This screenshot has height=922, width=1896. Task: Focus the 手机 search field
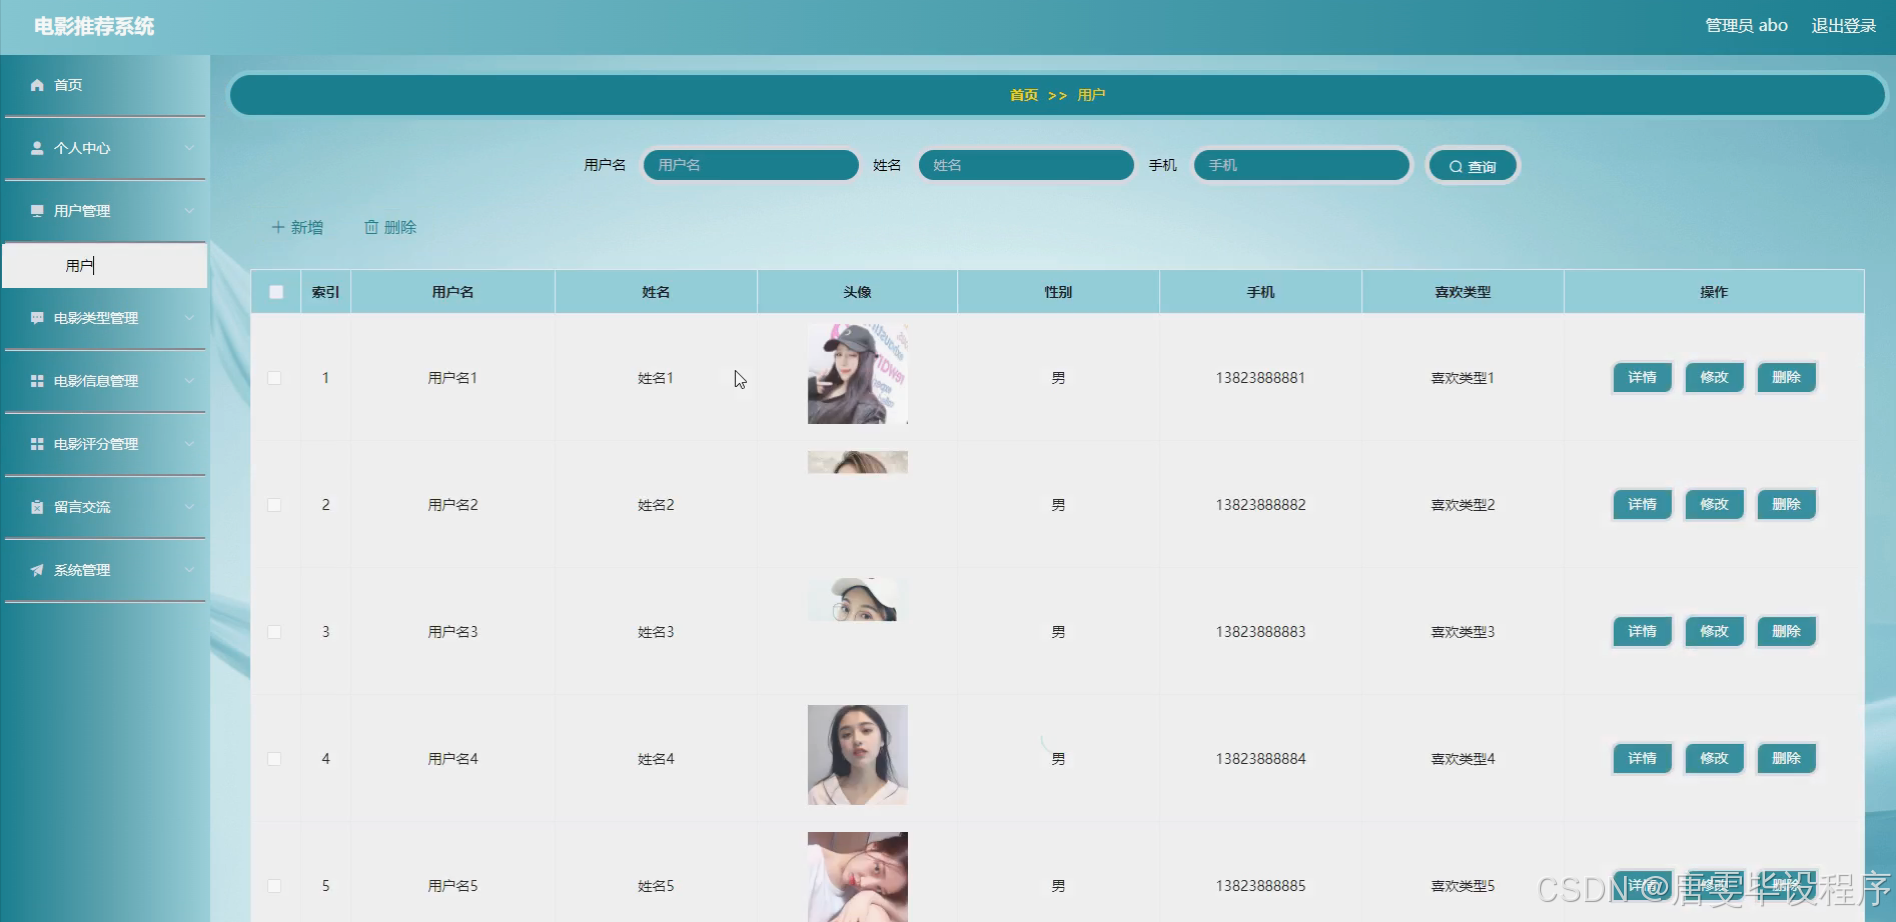[1301, 165]
